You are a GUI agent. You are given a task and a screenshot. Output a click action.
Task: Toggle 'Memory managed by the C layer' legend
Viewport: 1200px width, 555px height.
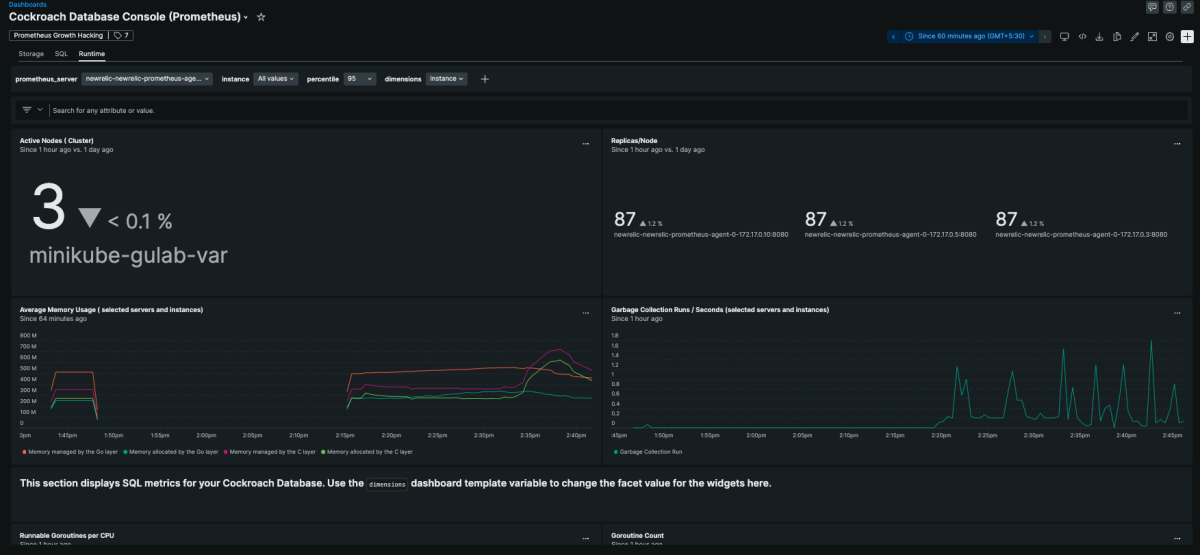tap(271, 452)
